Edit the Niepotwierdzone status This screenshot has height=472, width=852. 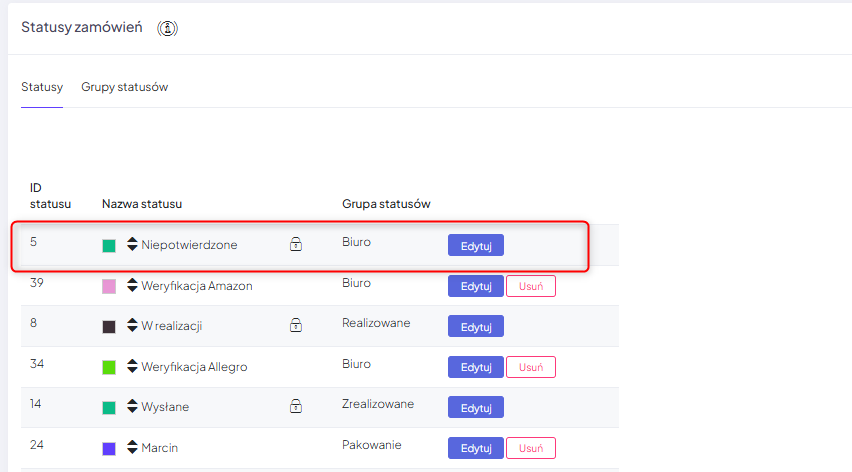pyautogui.click(x=475, y=245)
